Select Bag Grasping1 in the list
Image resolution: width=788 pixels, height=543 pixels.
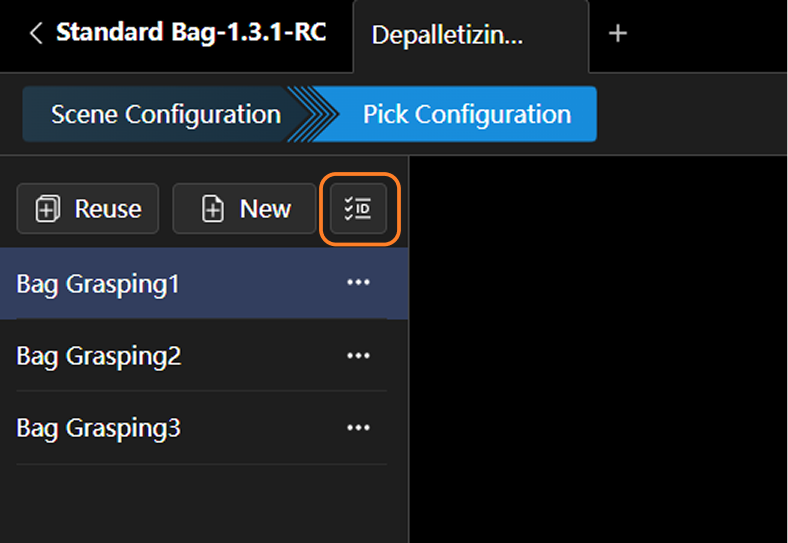coord(98,284)
